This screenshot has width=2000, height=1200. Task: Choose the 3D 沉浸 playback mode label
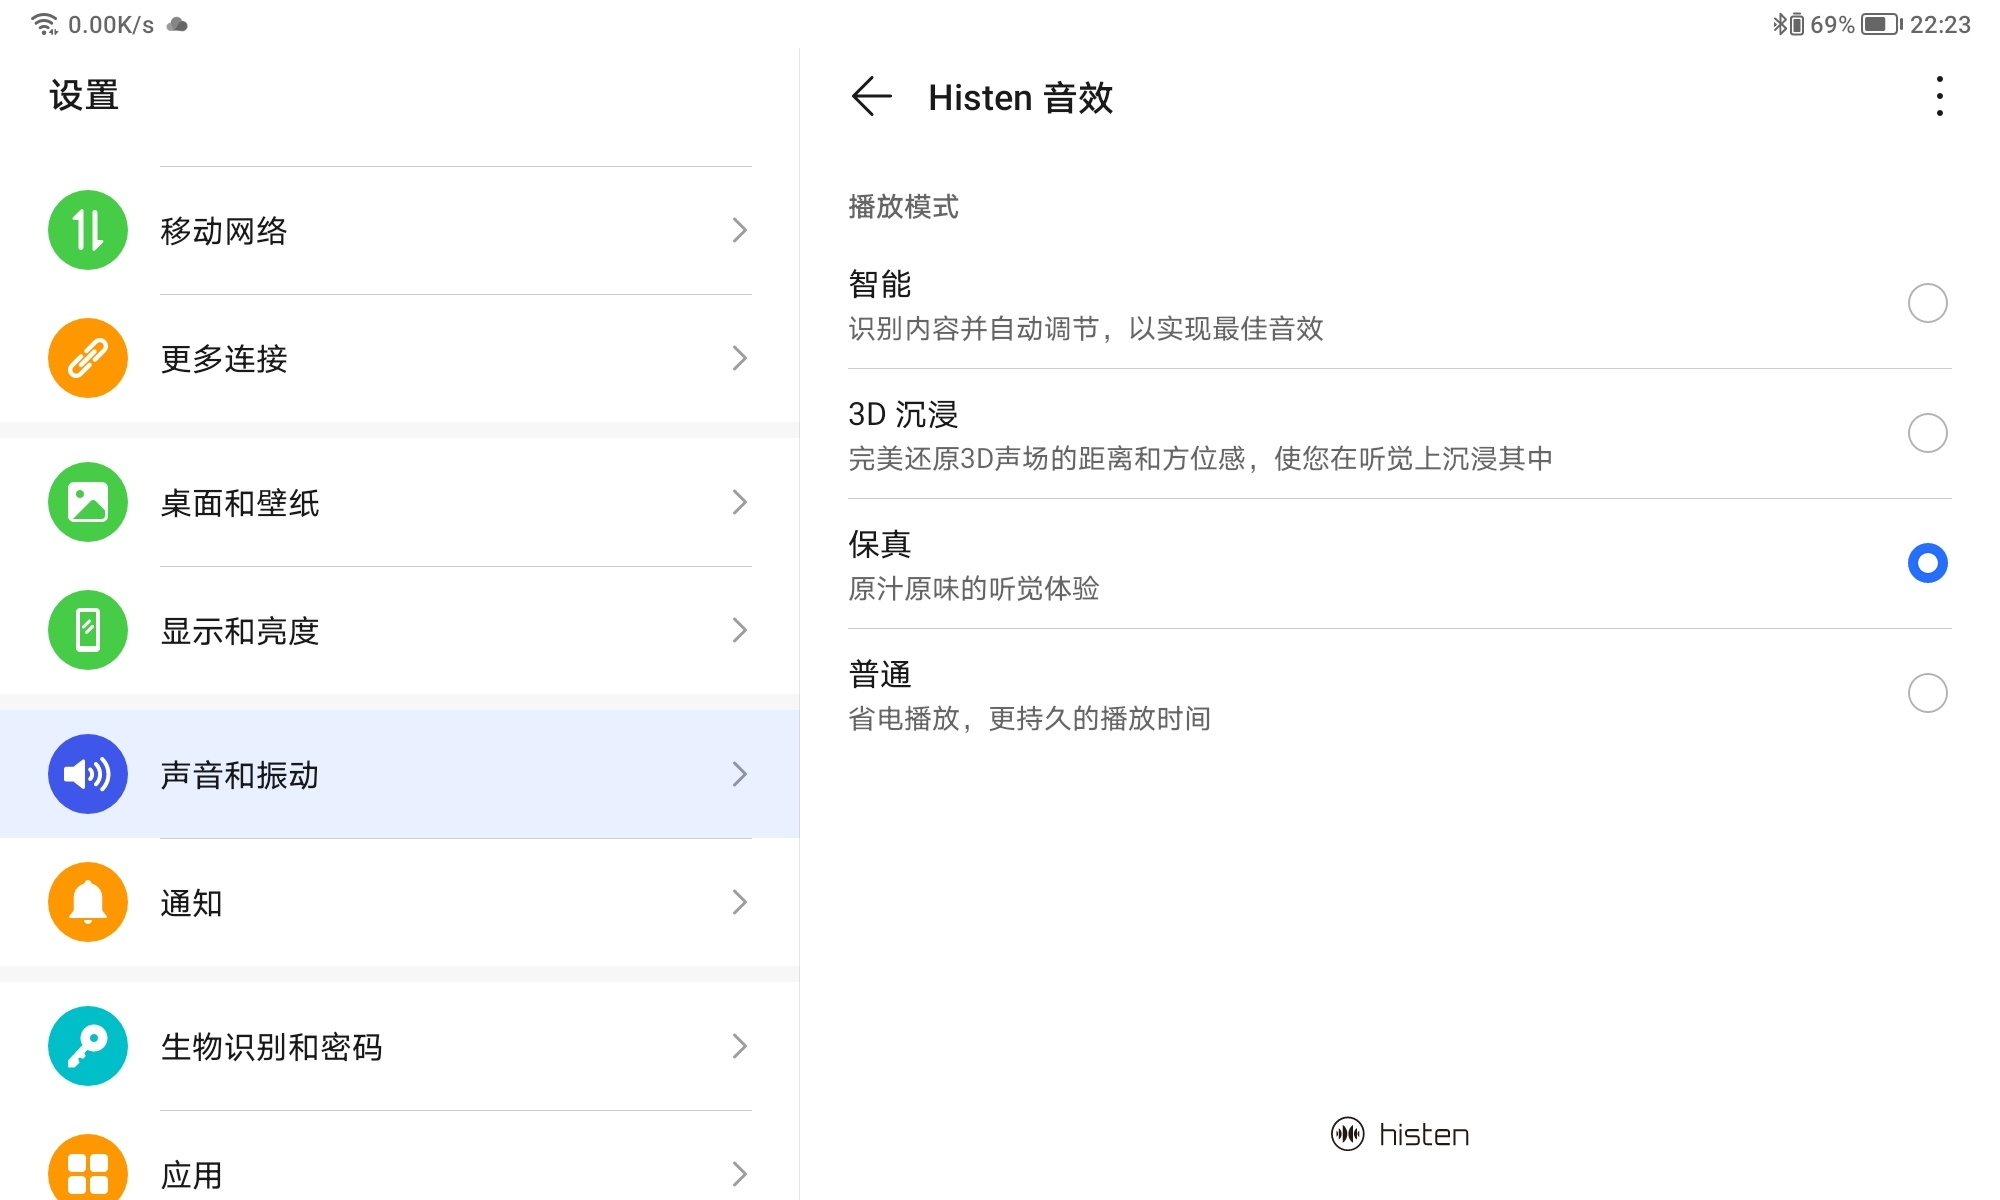tap(903, 414)
